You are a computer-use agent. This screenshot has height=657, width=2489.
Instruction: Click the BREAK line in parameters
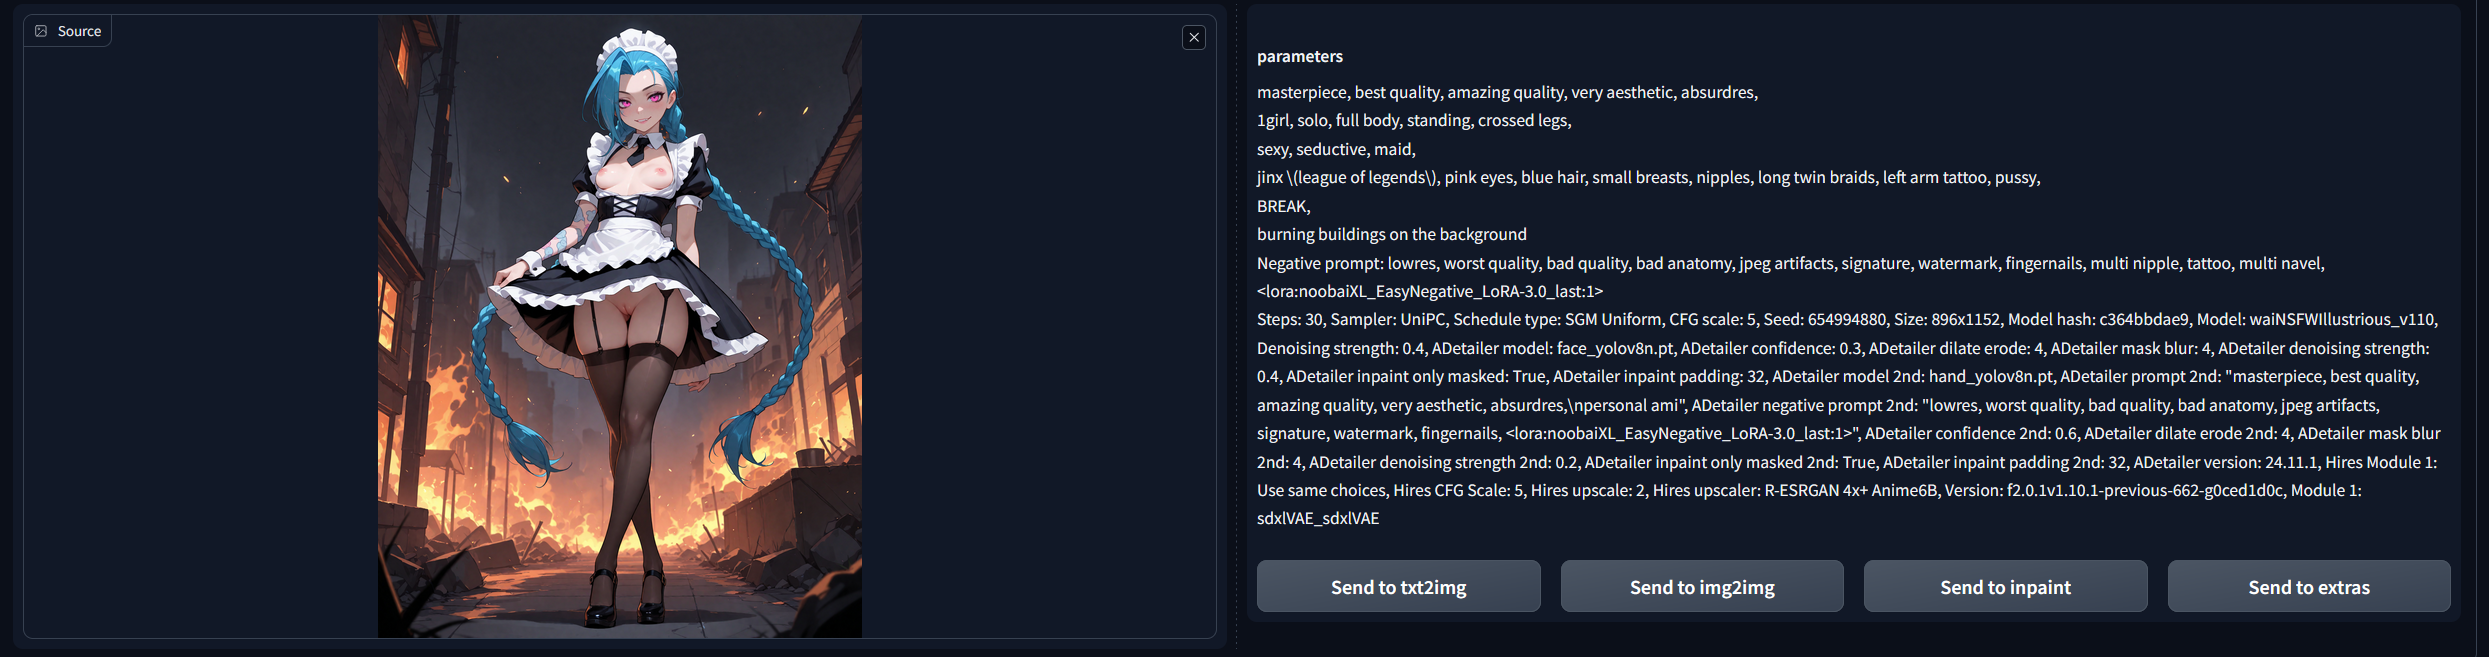[x=1283, y=206]
